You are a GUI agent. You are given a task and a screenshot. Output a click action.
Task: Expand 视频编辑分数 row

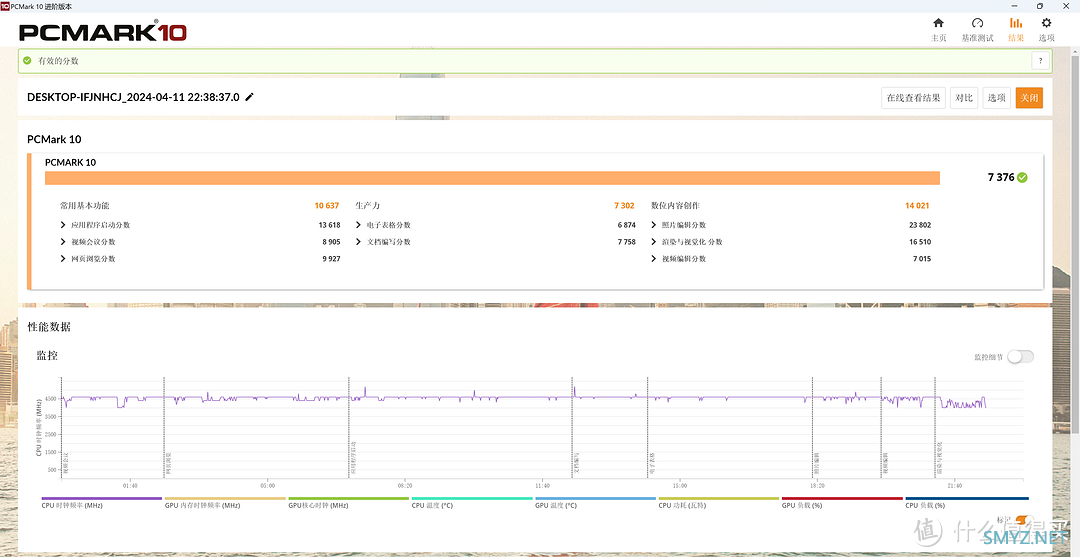pyautogui.click(x=654, y=259)
